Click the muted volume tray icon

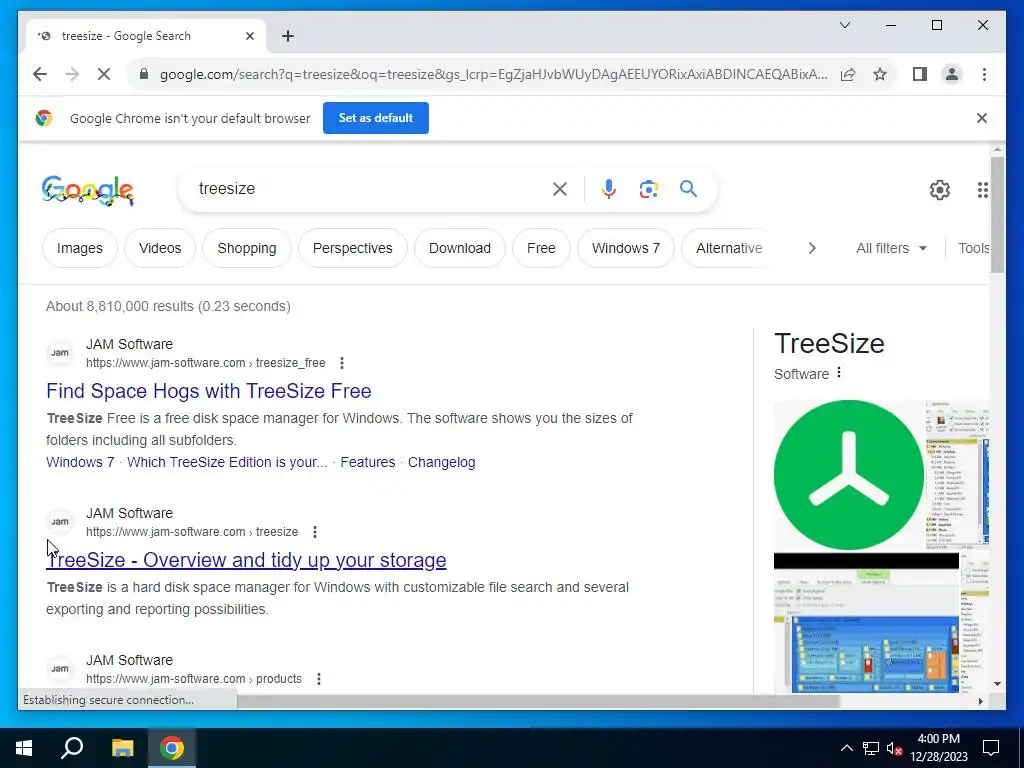coord(895,748)
